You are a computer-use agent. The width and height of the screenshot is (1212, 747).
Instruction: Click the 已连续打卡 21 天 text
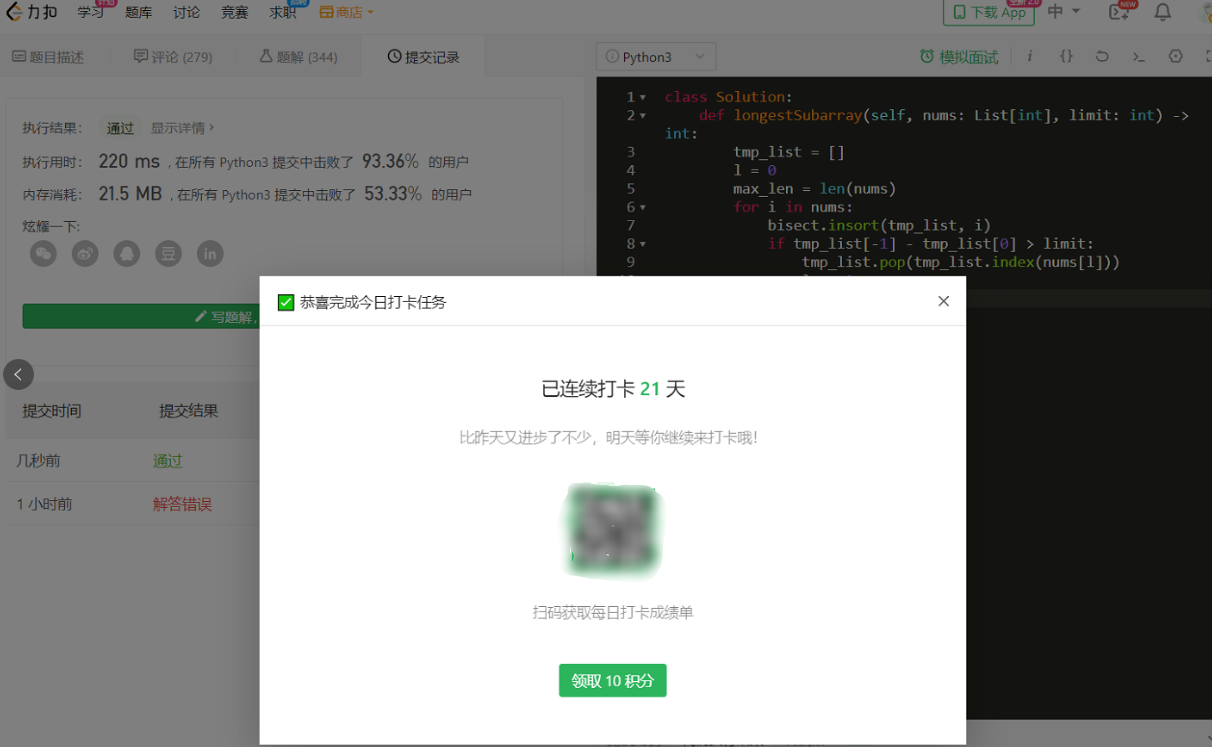[x=613, y=389]
